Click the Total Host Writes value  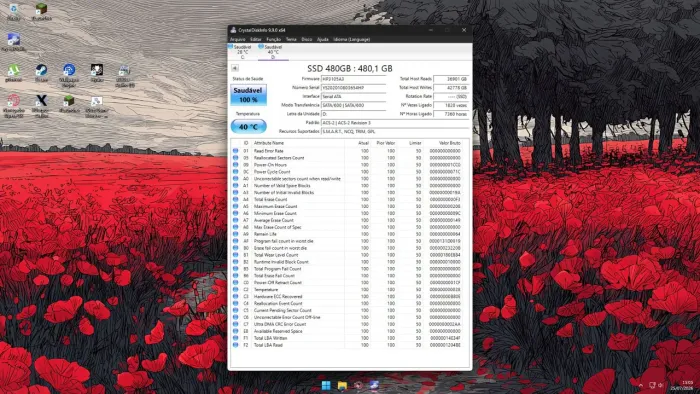pyautogui.click(x=451, y=87)
